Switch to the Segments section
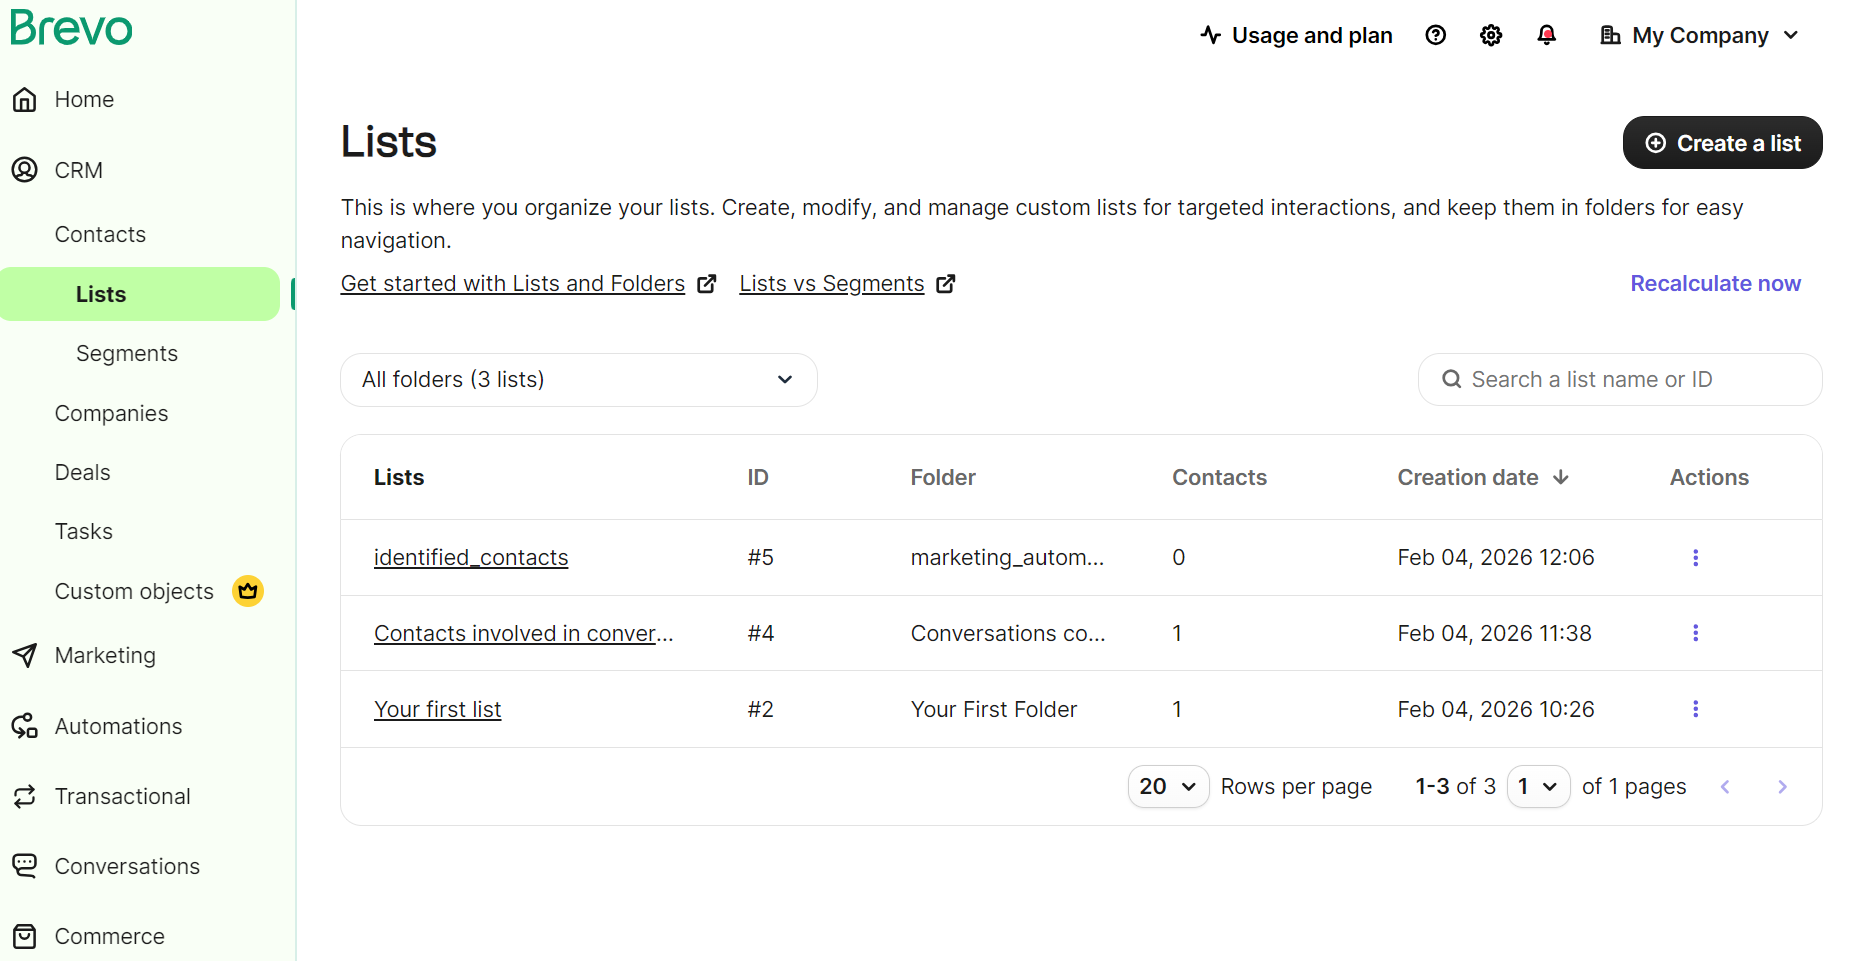Viewport: 1857px width, 961px height. tap(126, 353)
